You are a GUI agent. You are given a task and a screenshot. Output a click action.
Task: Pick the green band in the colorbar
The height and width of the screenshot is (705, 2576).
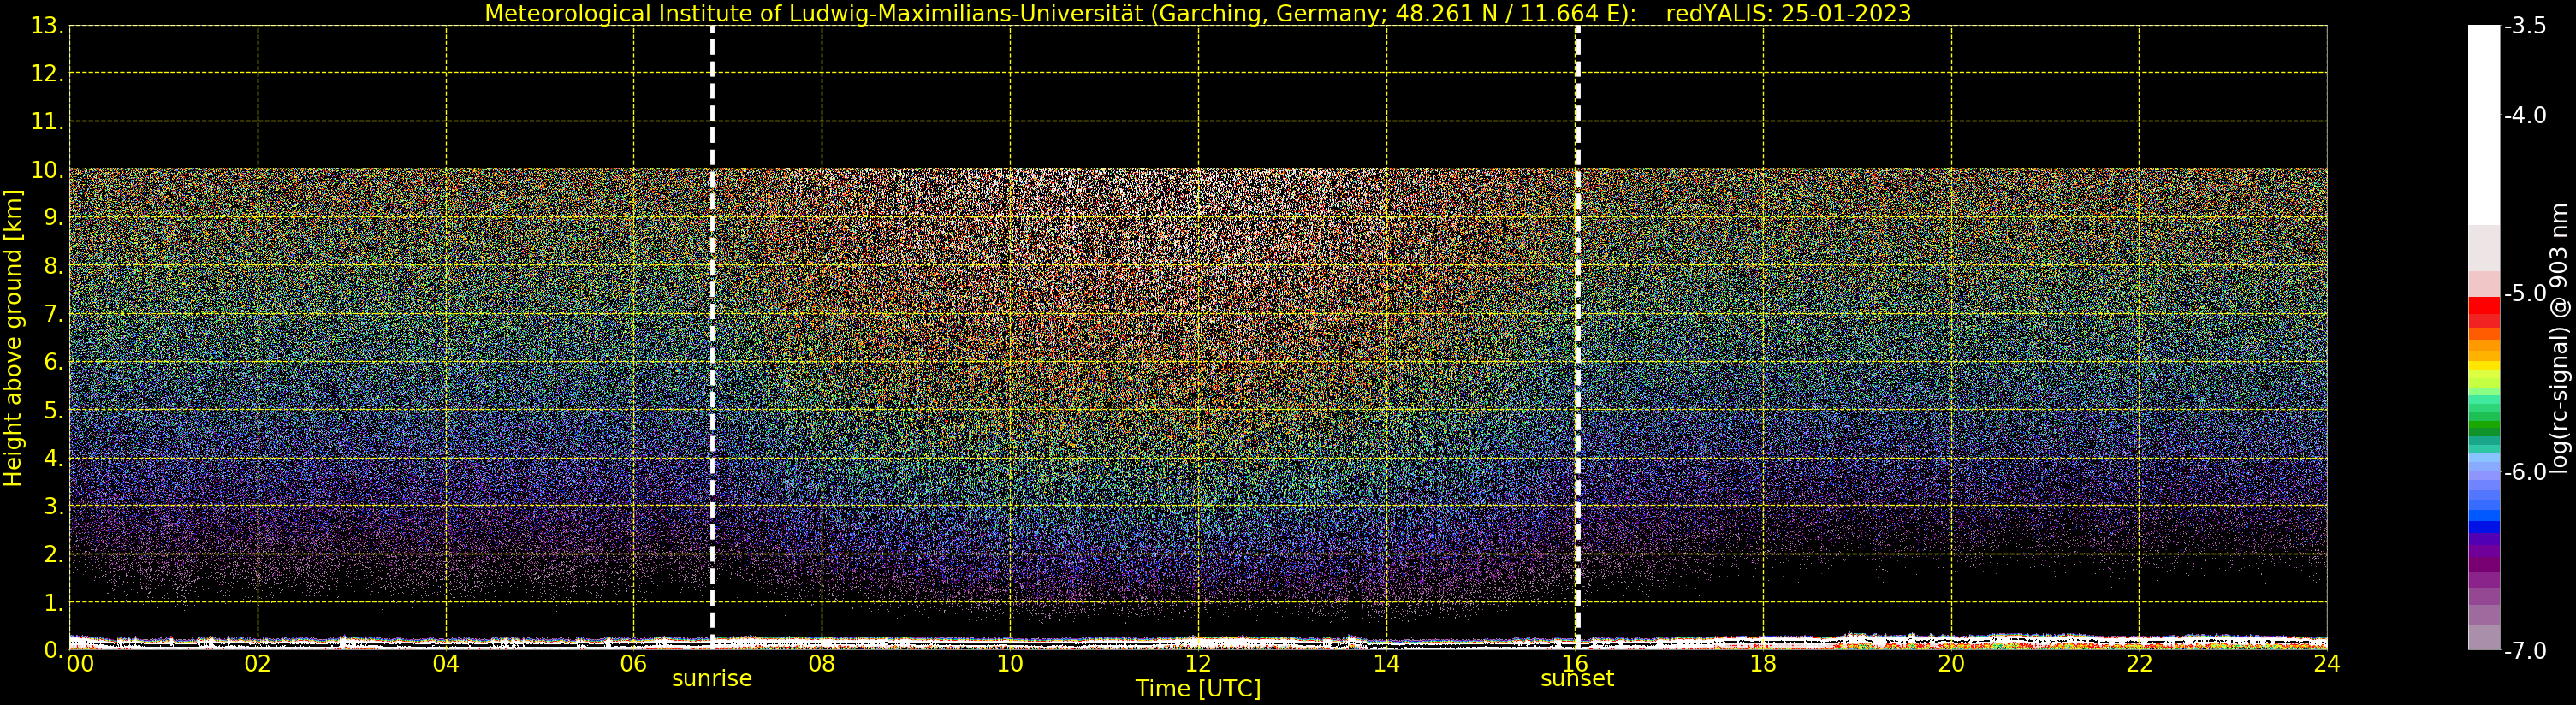click(2483, 425)
